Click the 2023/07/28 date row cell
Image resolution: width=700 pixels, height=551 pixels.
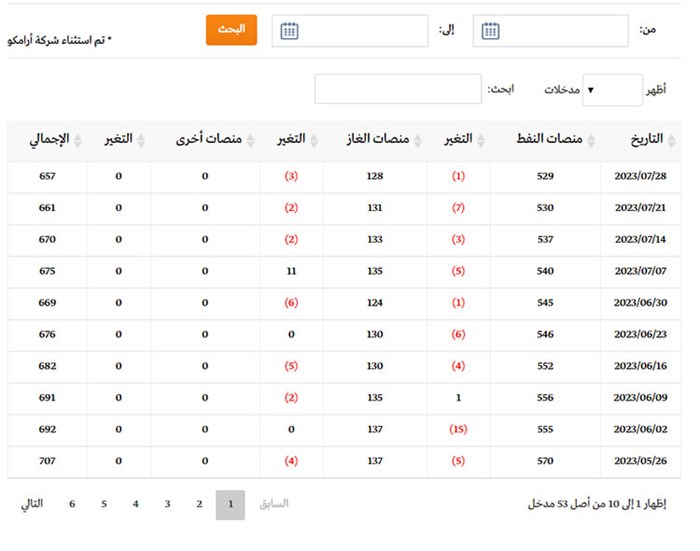pyautogui.click(x=640, y=177)
